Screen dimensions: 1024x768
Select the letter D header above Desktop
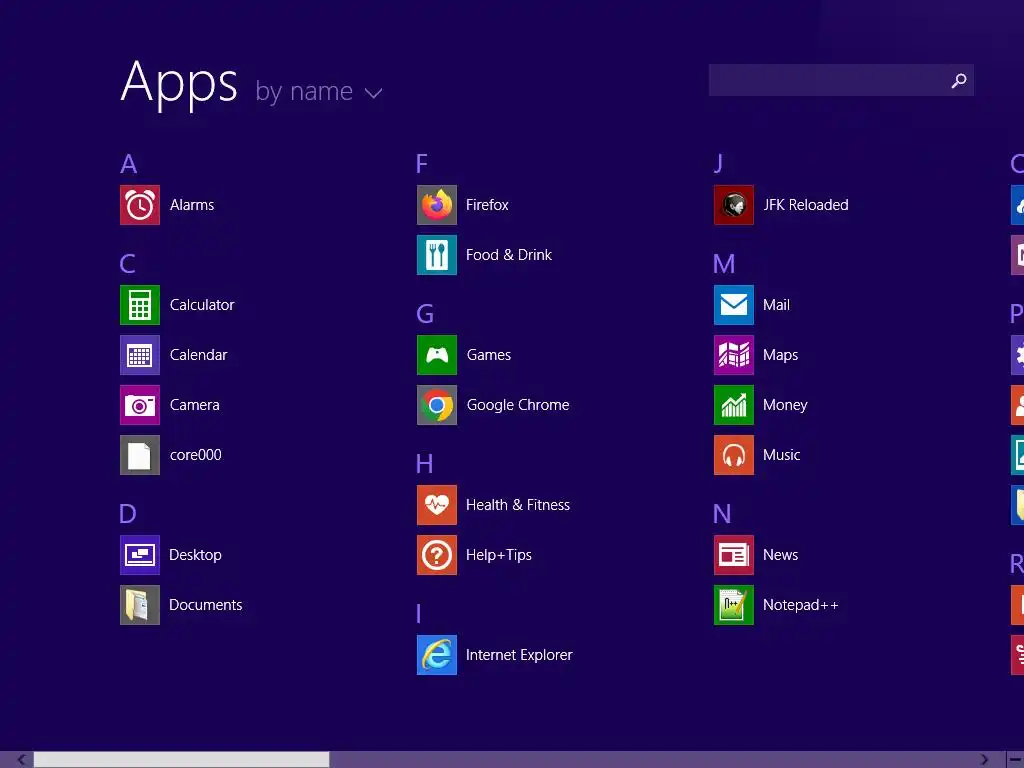pos(128,514)
